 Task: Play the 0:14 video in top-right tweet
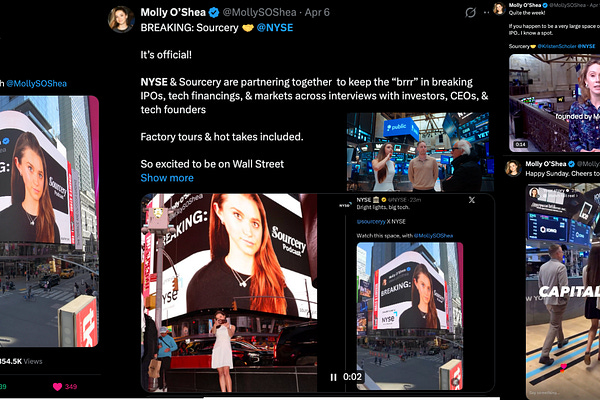click(x=554, y=103)
